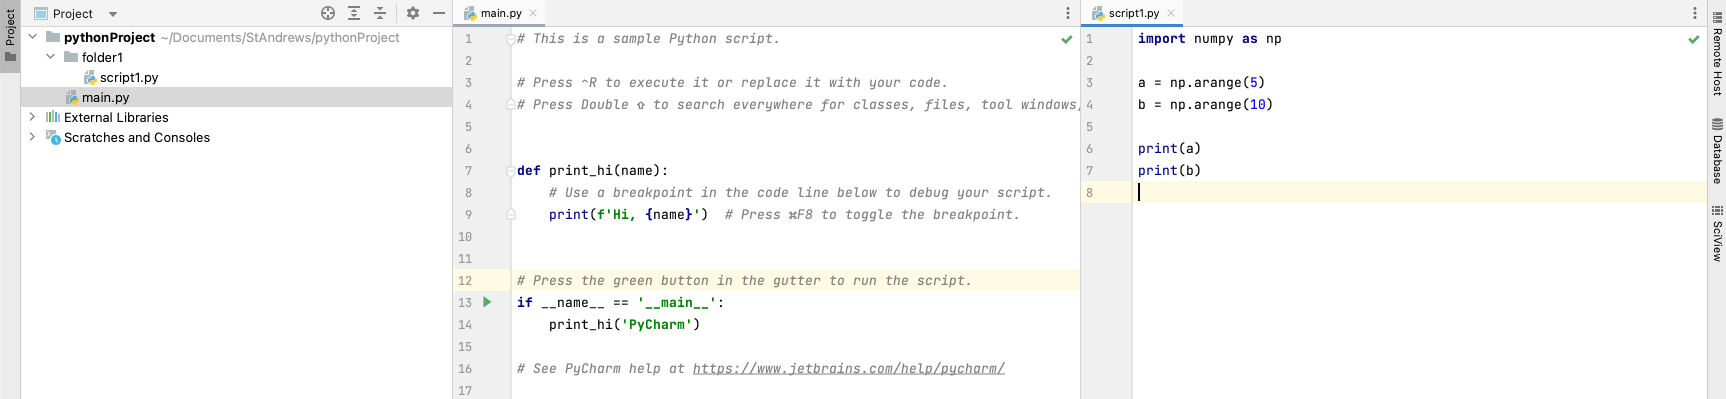Select Scratches and Consoles in the tree

click(x=137, y=137)
